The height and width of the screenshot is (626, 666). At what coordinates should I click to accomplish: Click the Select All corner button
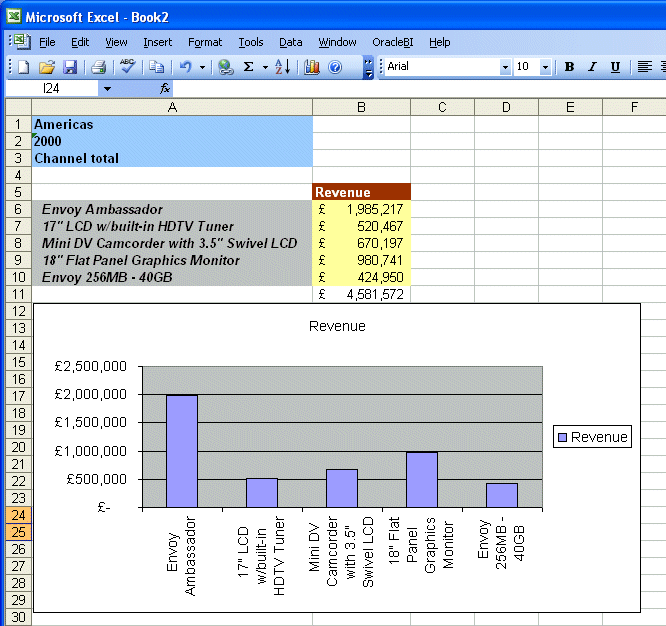point(18,107)
